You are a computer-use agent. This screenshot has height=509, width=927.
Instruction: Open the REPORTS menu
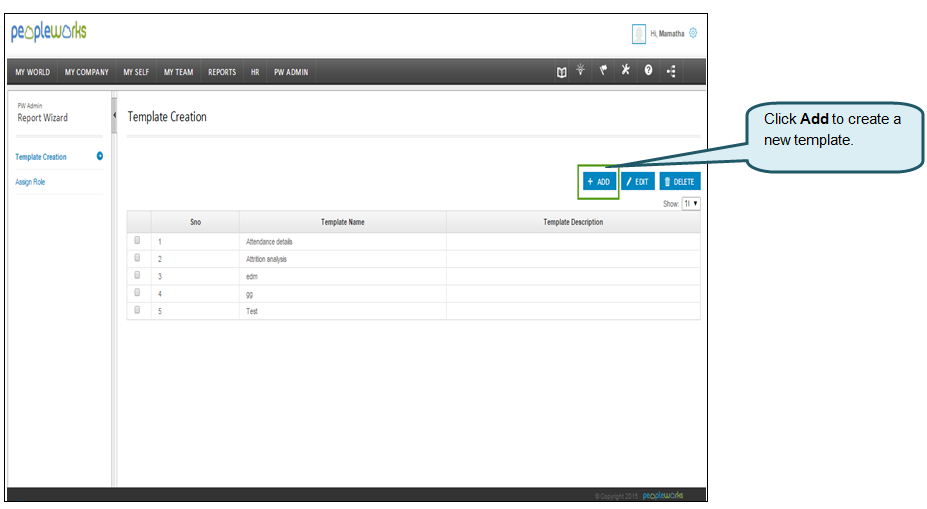point(222,72)
